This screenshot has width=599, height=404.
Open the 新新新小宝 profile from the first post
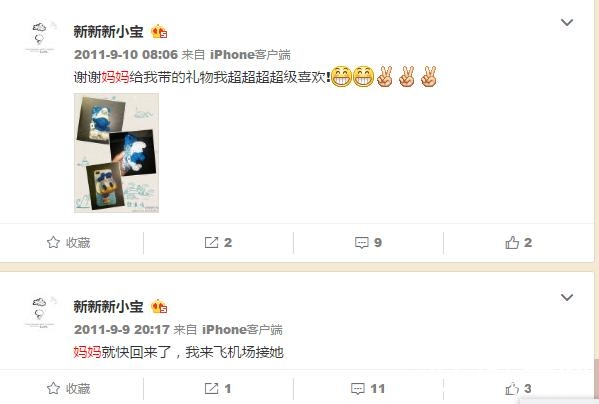tap(108, 31)
